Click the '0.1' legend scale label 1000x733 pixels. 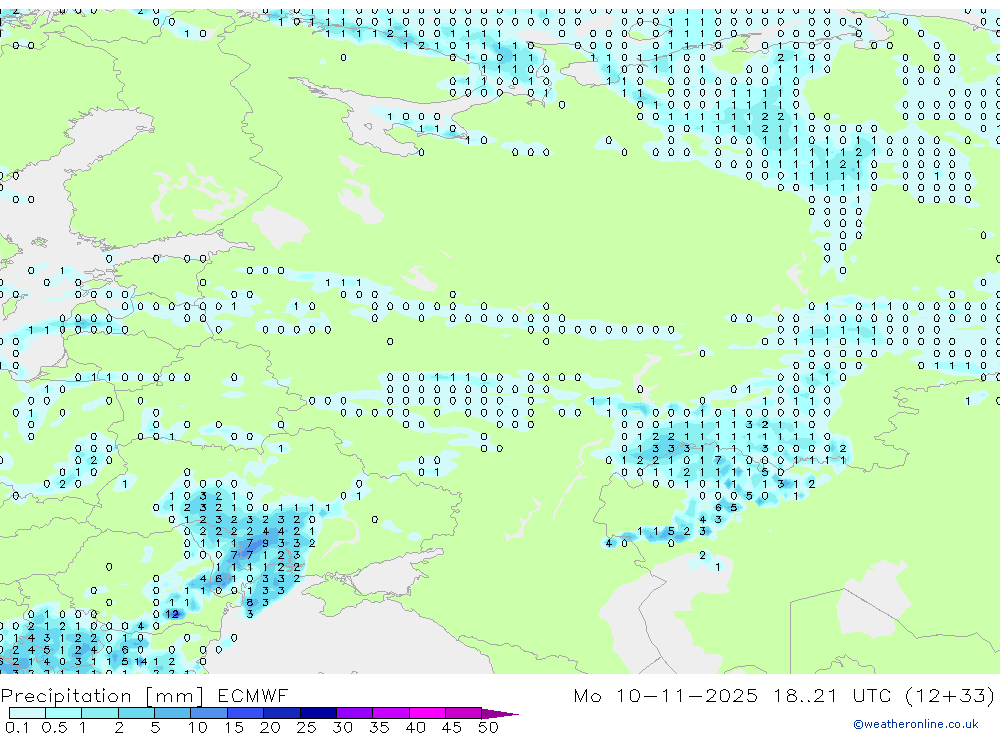tap(17, 727)
